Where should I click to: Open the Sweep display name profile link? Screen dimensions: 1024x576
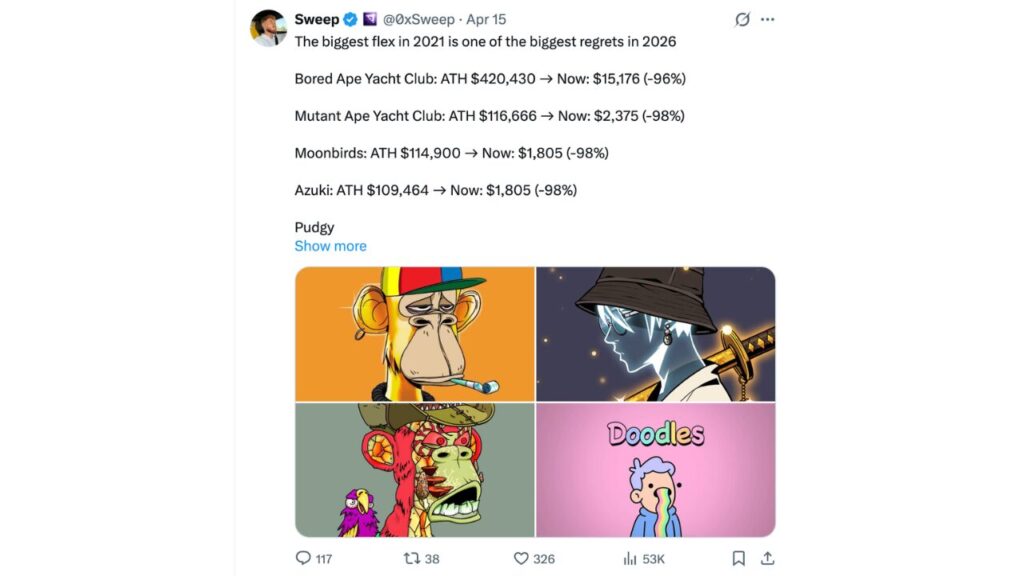tap(316, 19)
